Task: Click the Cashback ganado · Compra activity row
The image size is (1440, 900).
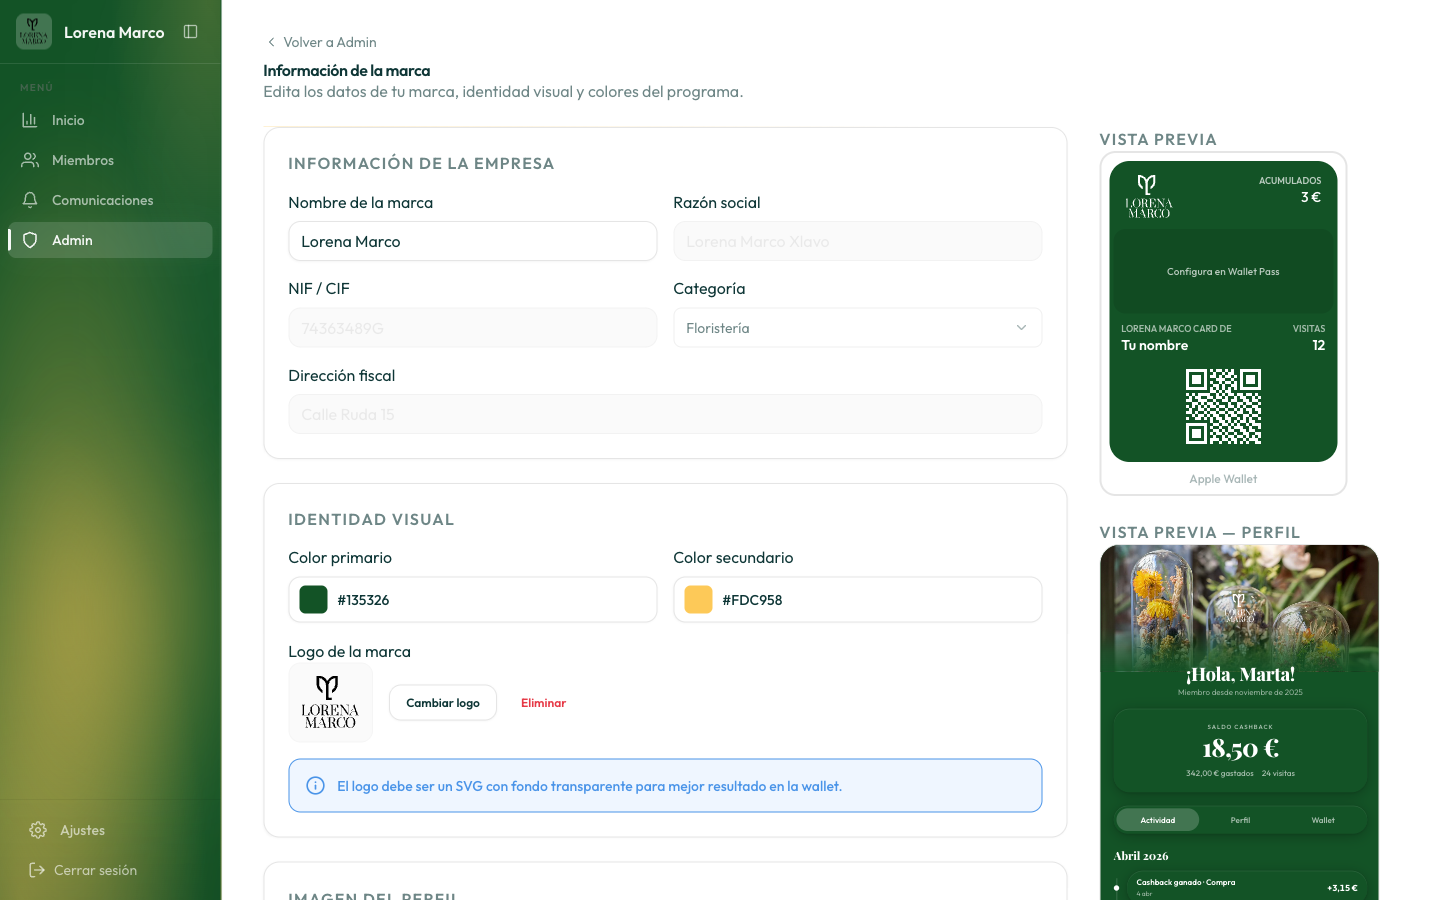Action: pos(1246,887)
